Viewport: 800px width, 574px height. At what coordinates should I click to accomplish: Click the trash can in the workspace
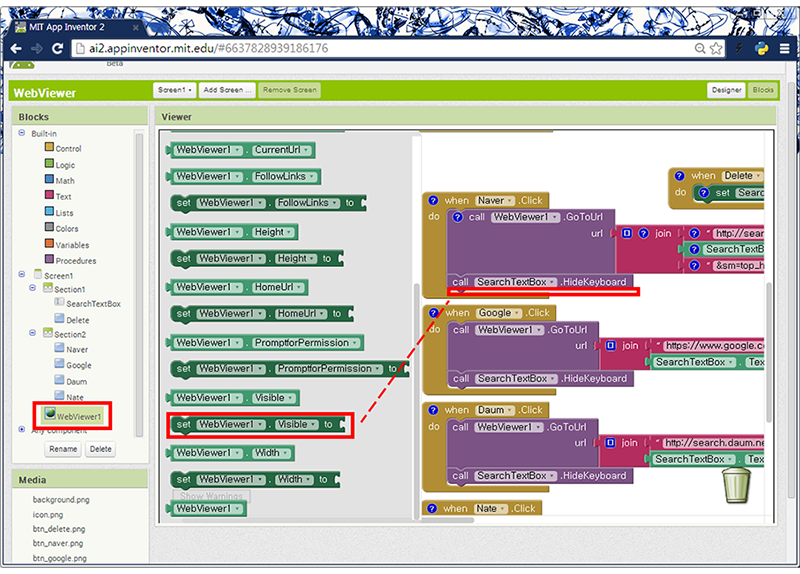point(736,485)
